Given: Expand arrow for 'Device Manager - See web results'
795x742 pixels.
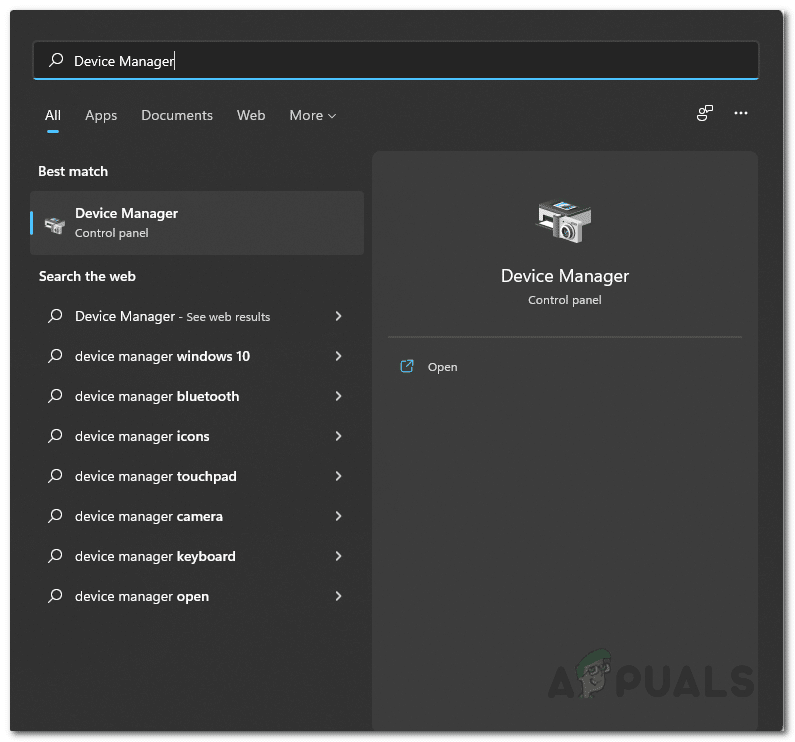Looking at the screenshot, I should tap(338, 316).
